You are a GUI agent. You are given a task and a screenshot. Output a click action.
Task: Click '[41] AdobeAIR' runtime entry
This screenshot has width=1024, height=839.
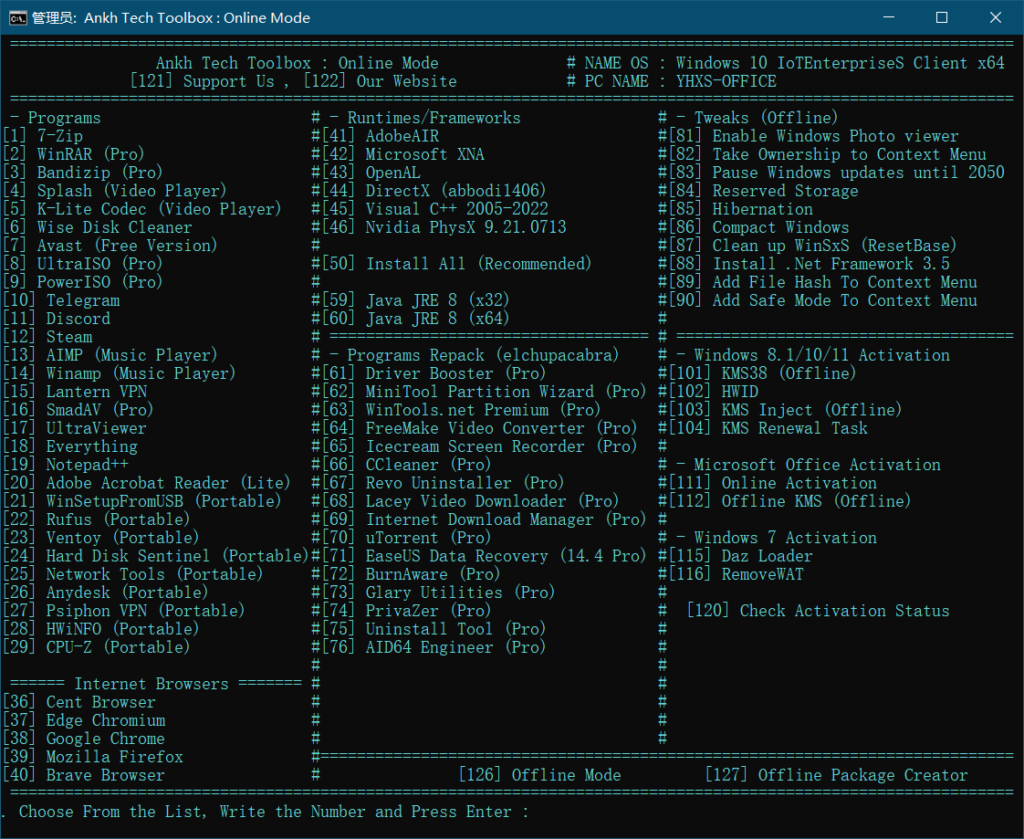click(x=380, y=136)
